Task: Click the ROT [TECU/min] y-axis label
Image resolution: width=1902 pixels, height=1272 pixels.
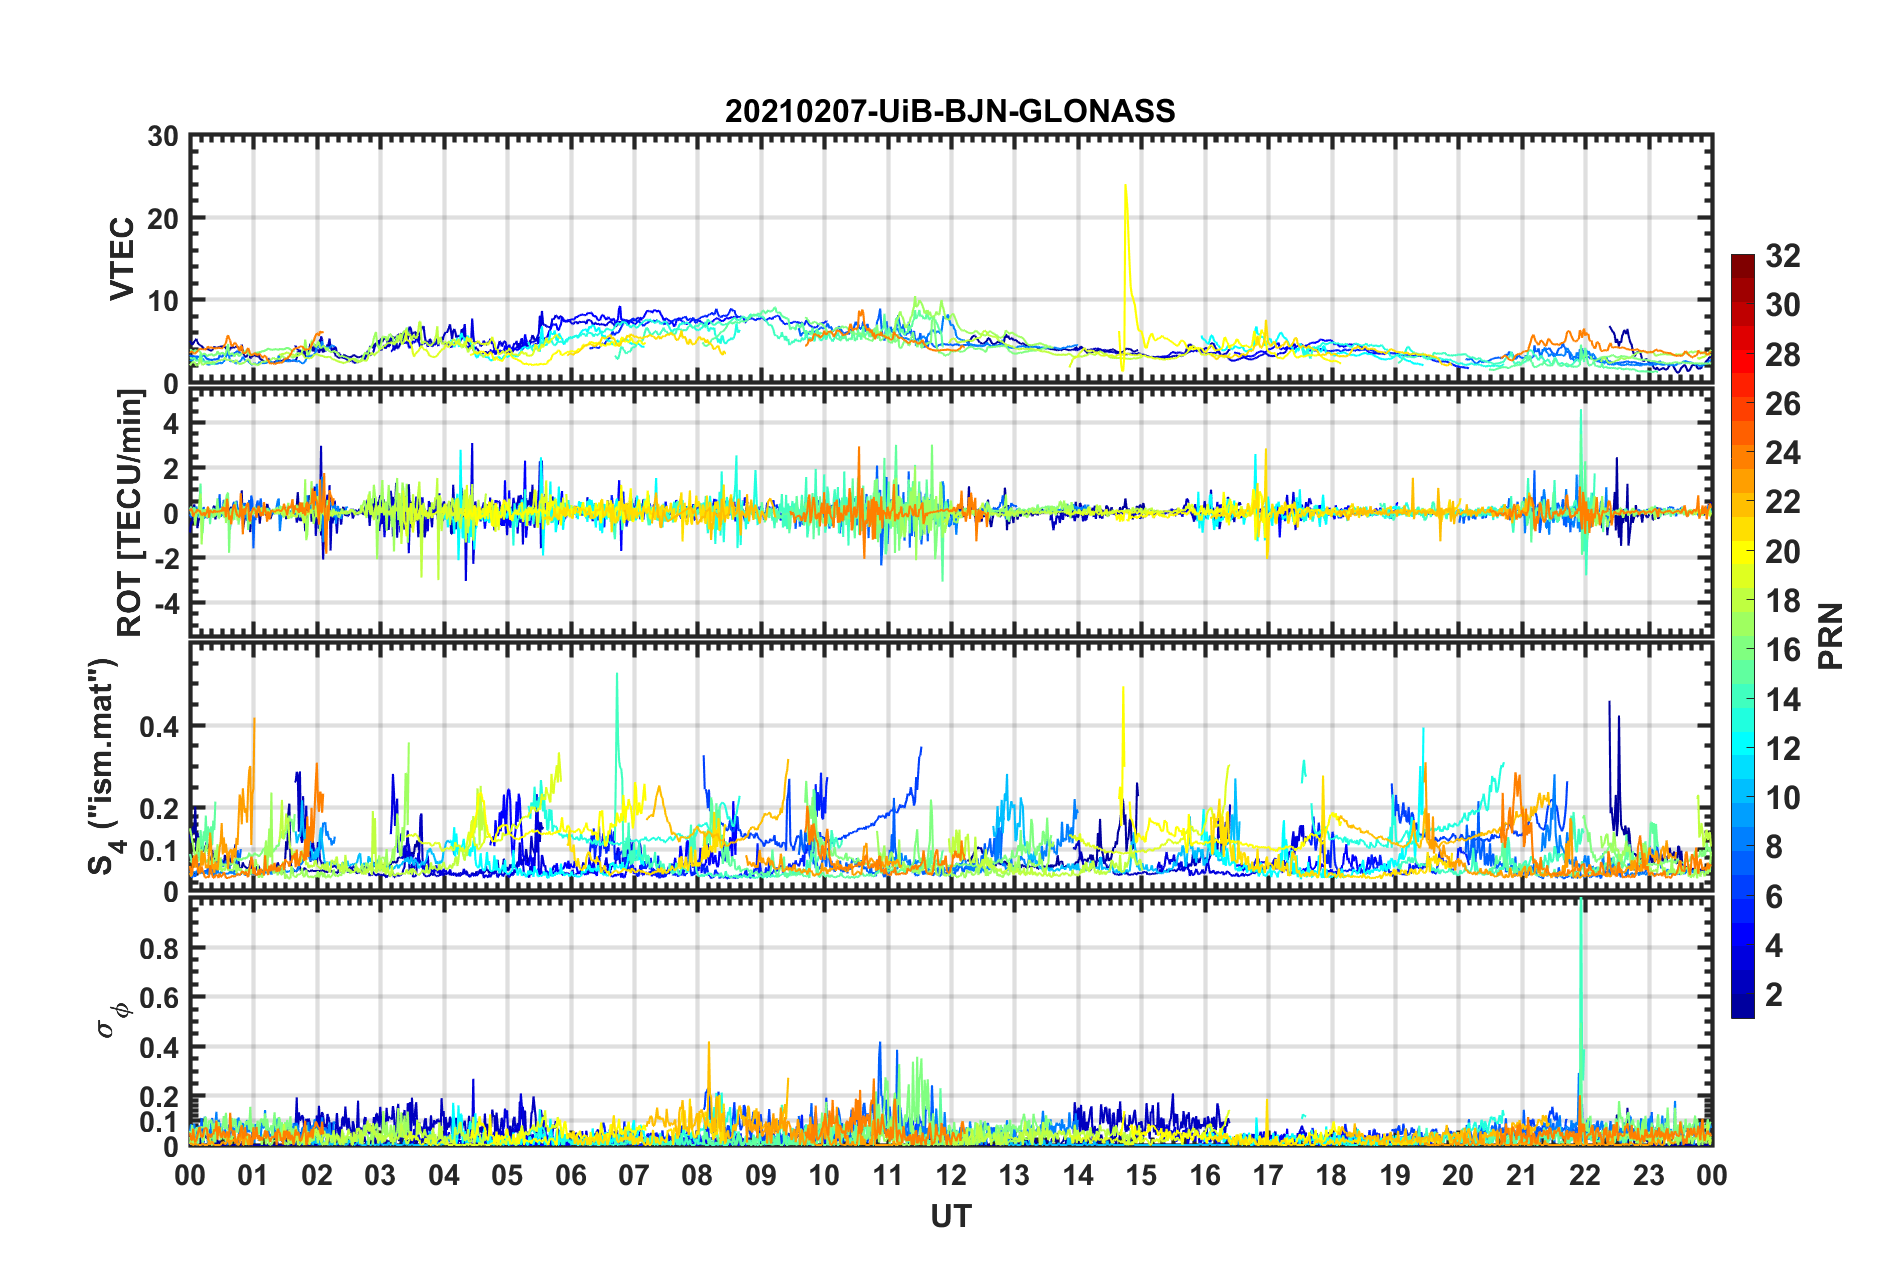Action: tap(129, 513)
